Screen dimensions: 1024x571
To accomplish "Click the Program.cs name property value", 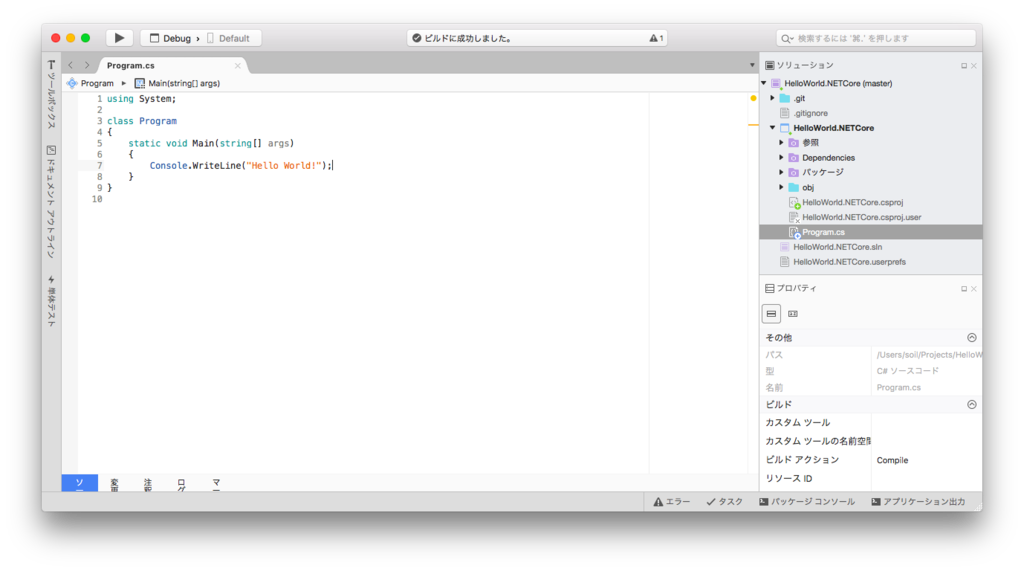I will (x=899, y=387).
